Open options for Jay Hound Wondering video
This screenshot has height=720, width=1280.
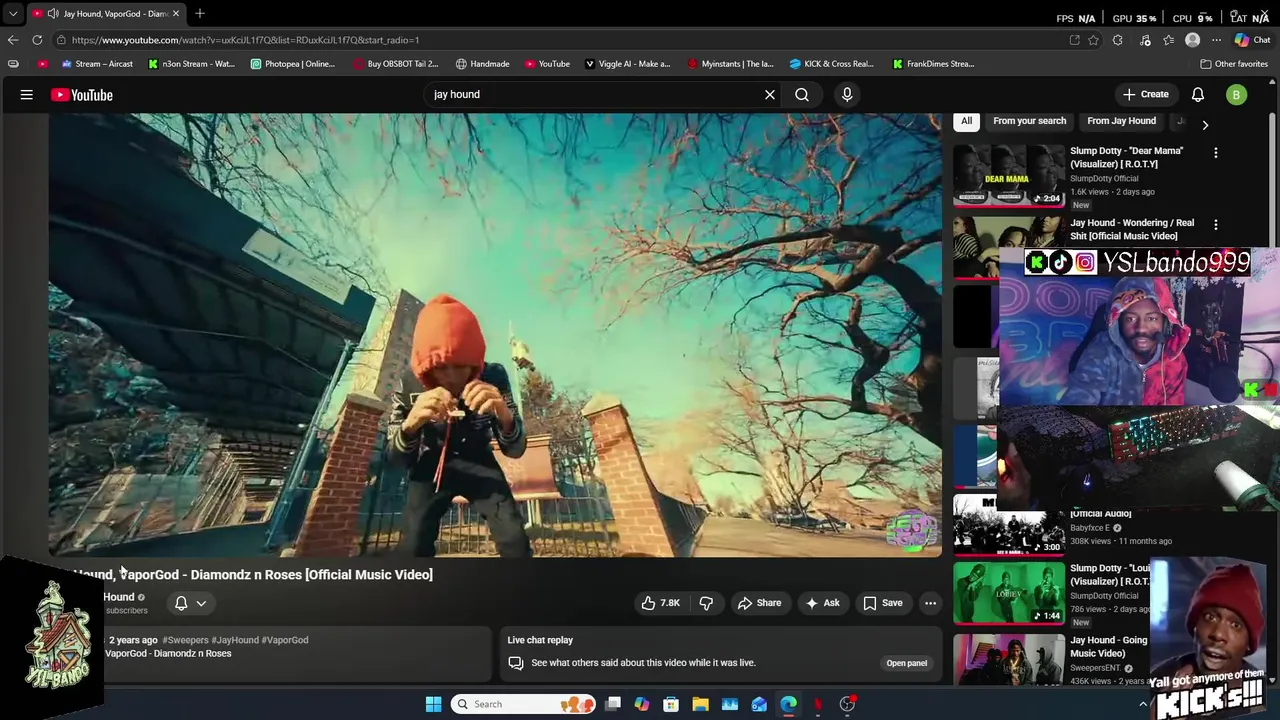pos(1216,225)
